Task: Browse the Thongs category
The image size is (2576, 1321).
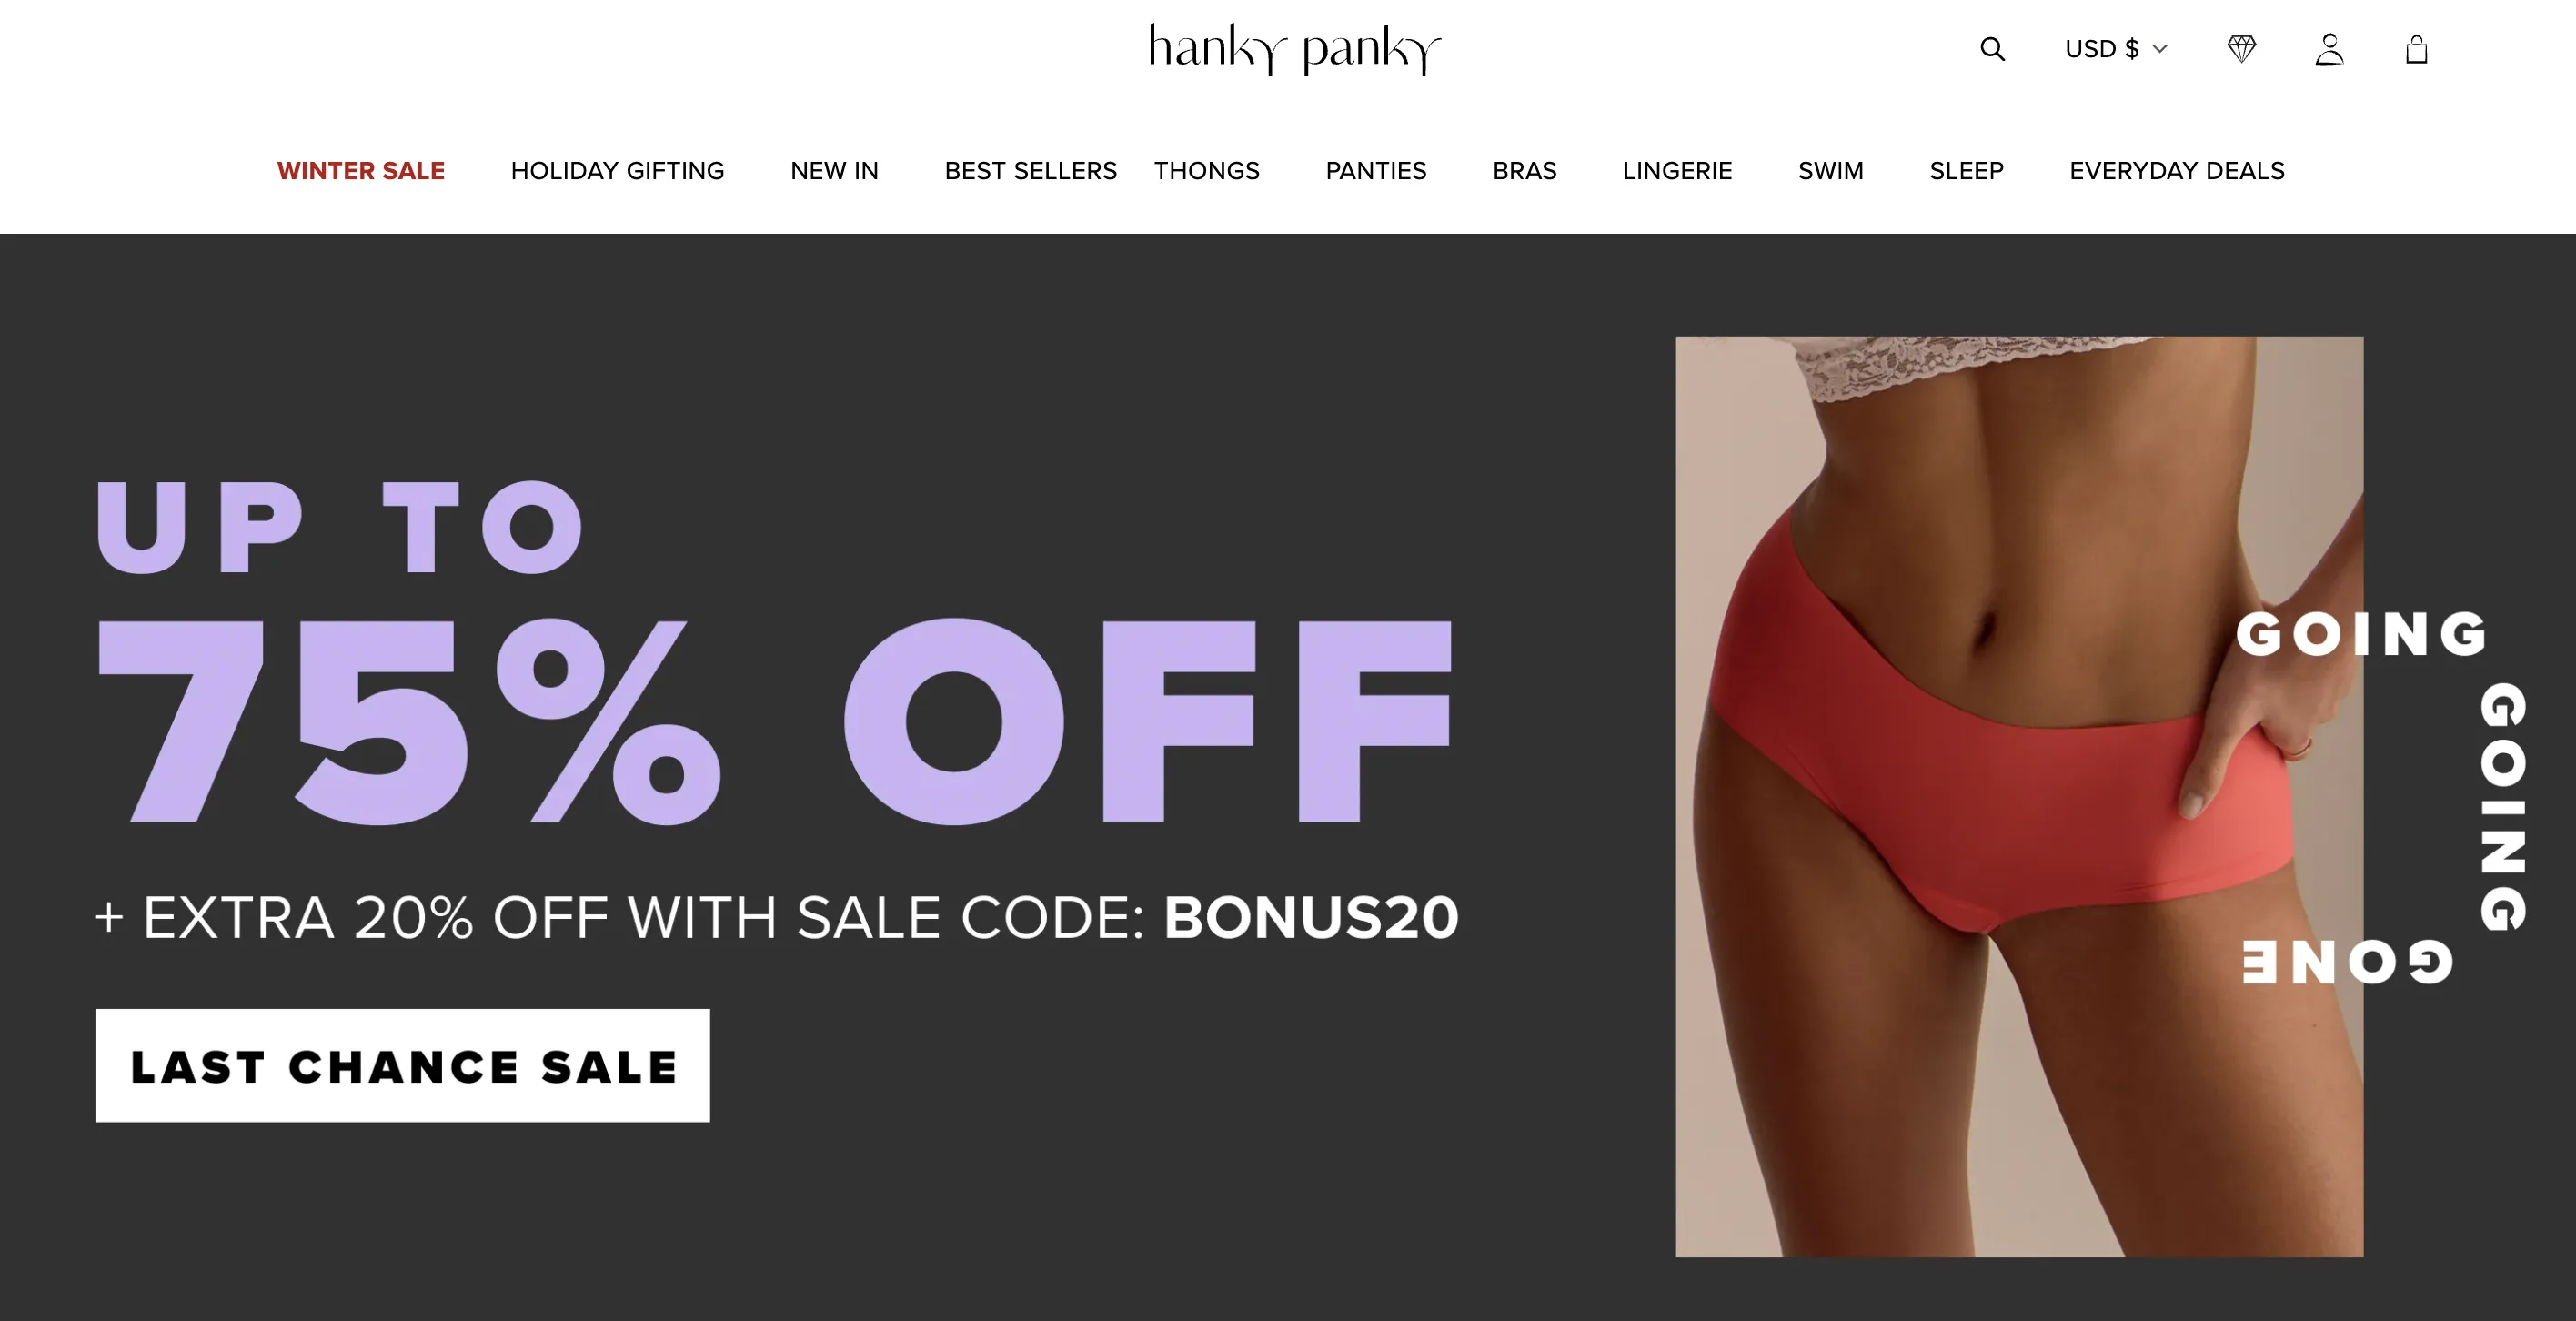Action: coord(1206,171)
